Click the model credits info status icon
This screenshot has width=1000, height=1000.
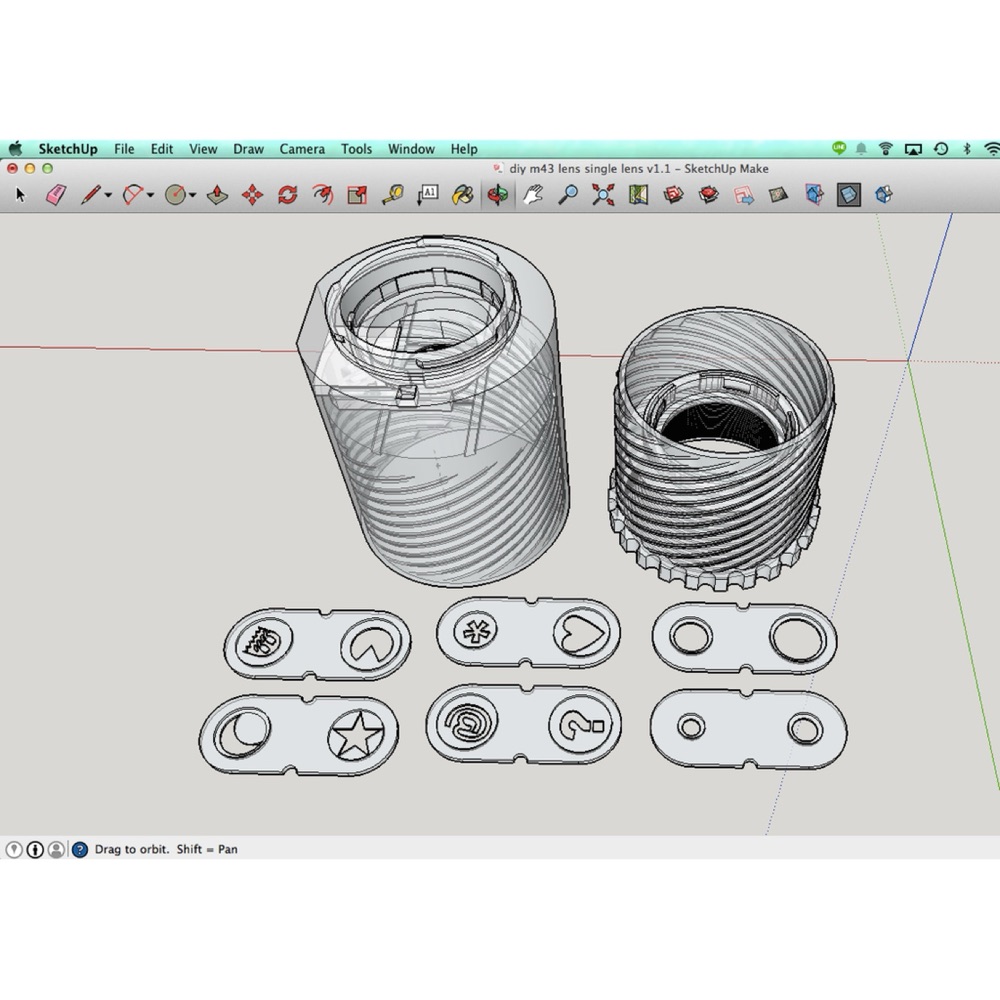click(35, 849)
